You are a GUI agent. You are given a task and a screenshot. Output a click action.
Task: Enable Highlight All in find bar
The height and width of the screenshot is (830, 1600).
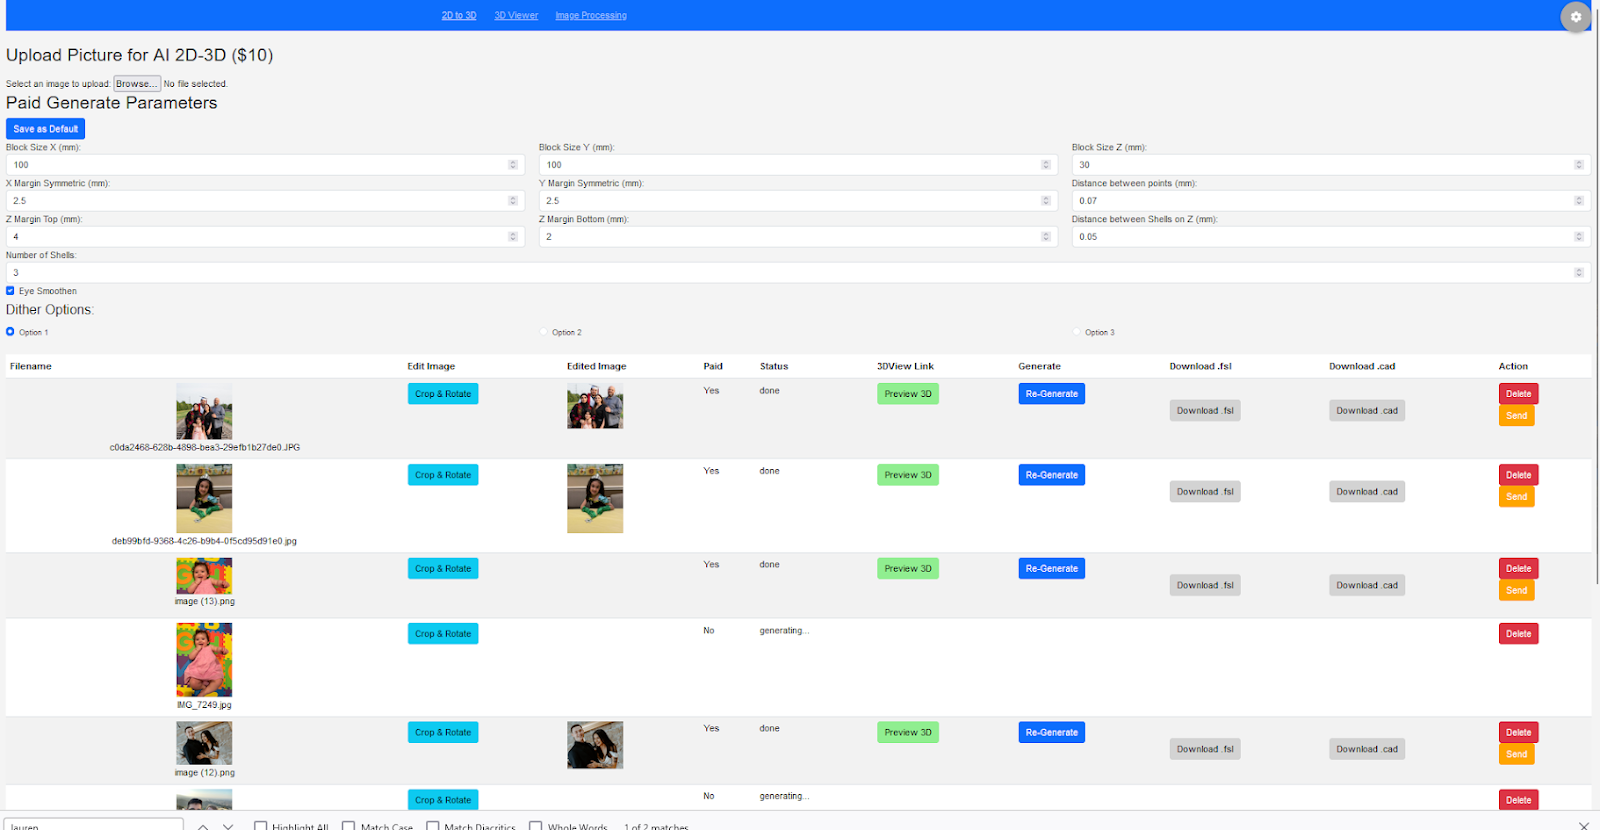(x=261, y=826)
